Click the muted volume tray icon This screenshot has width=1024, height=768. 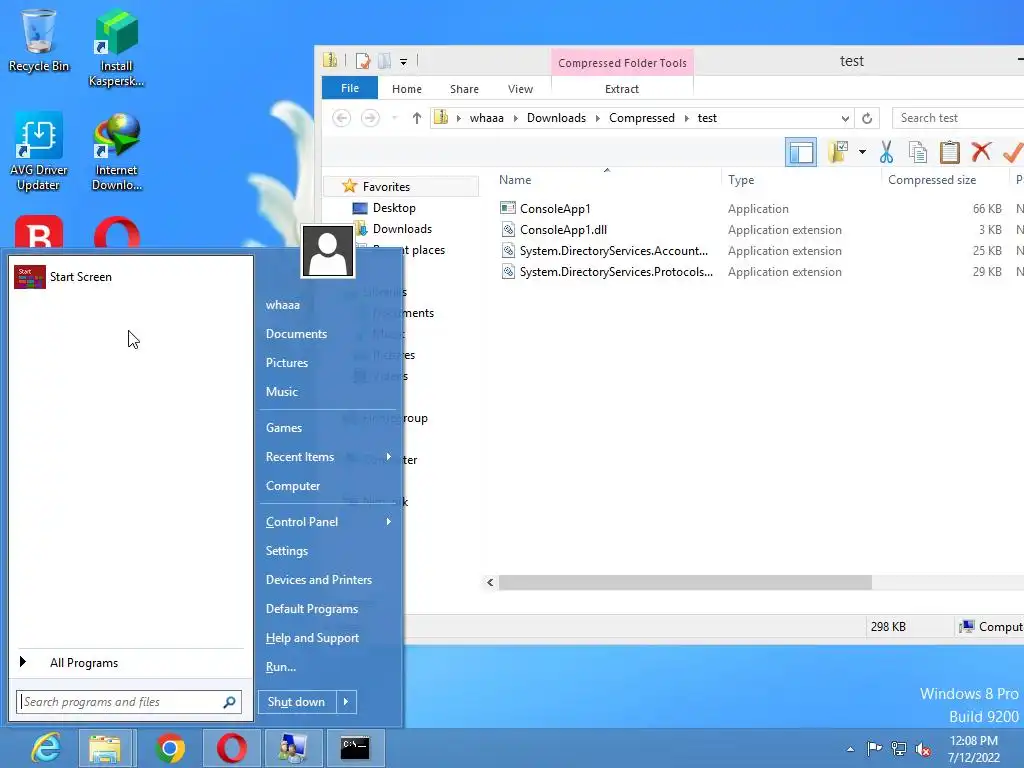tap(923, 749)
